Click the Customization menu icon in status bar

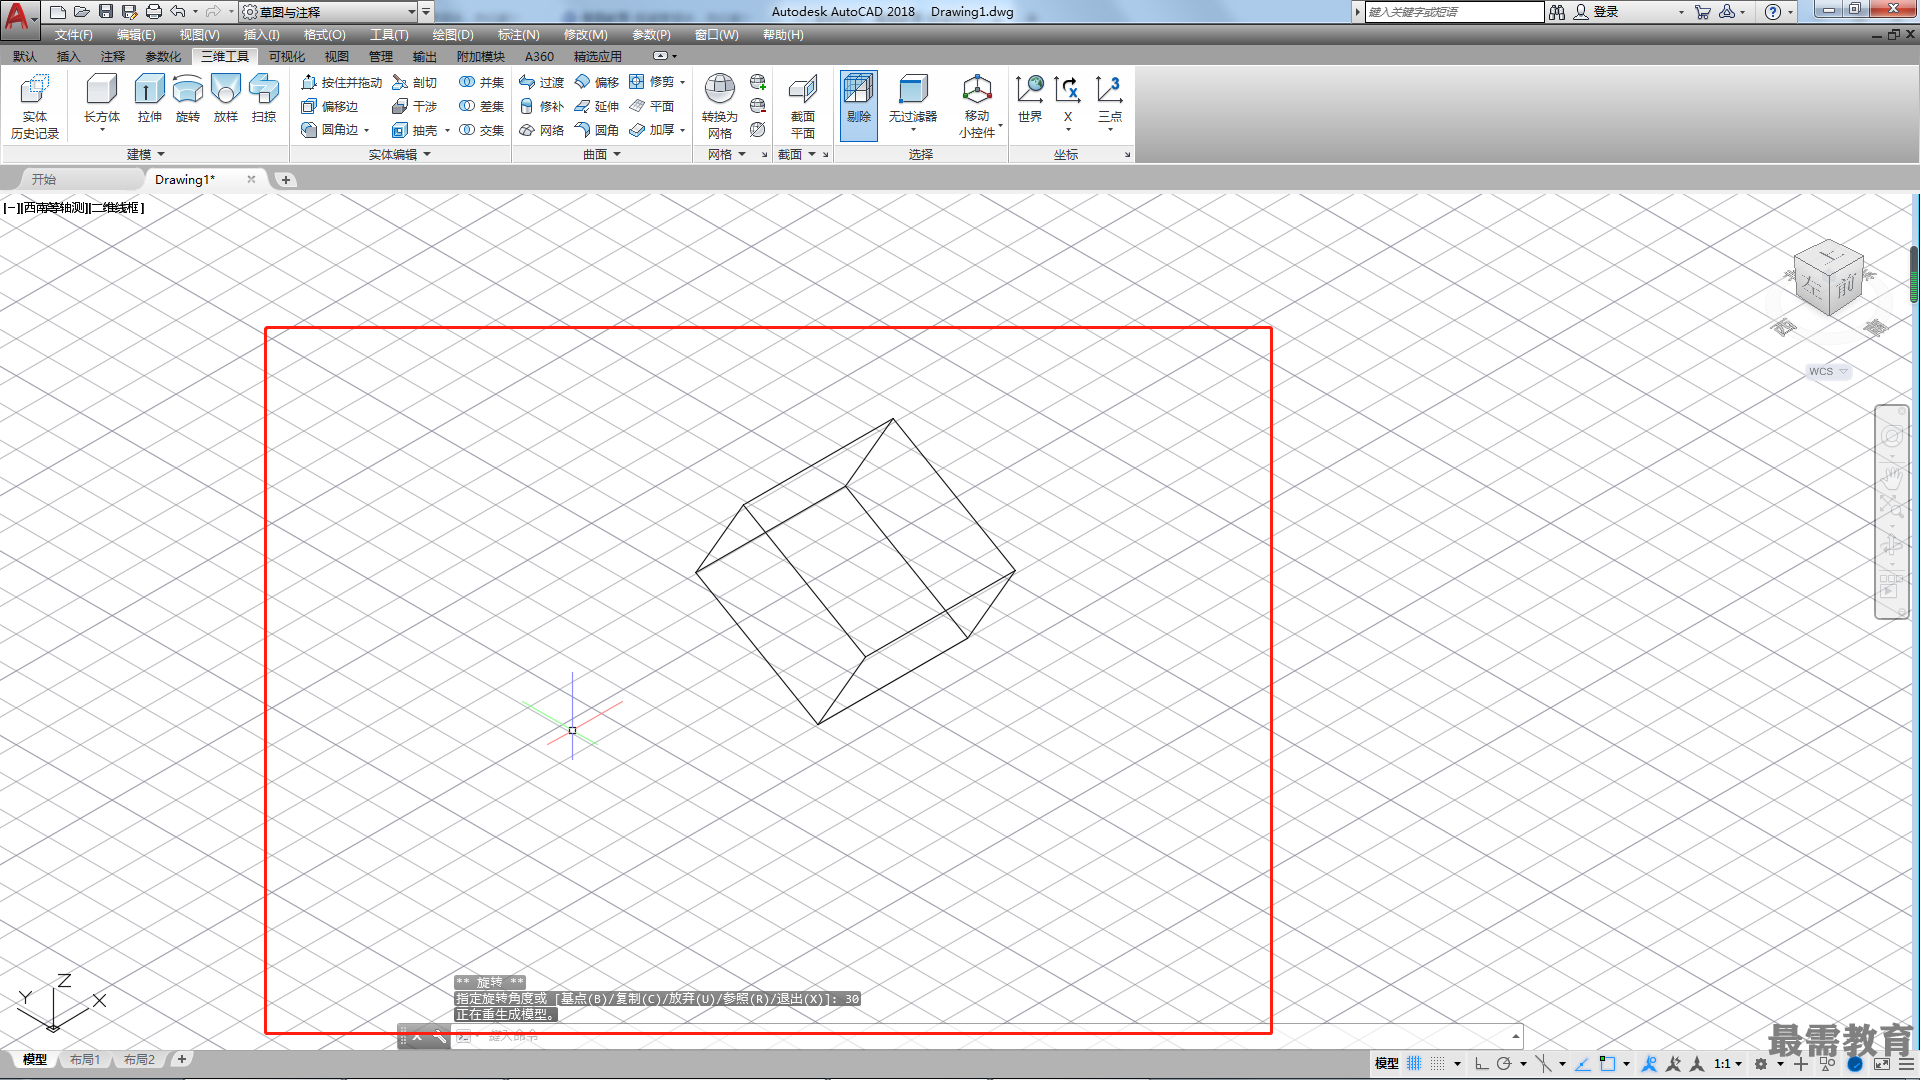pyautogui.click(x=1908, y=1063)
